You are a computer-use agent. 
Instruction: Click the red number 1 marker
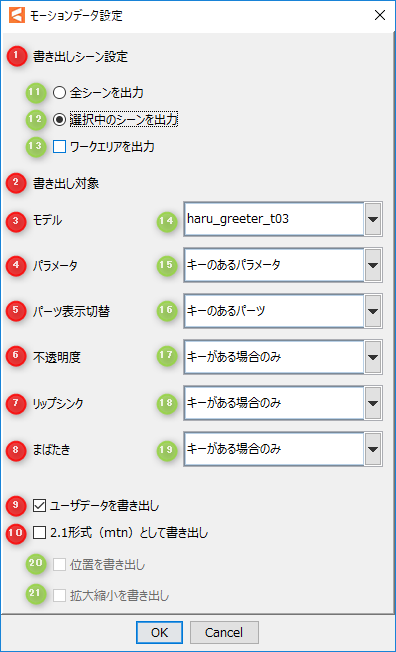(16, 56)
